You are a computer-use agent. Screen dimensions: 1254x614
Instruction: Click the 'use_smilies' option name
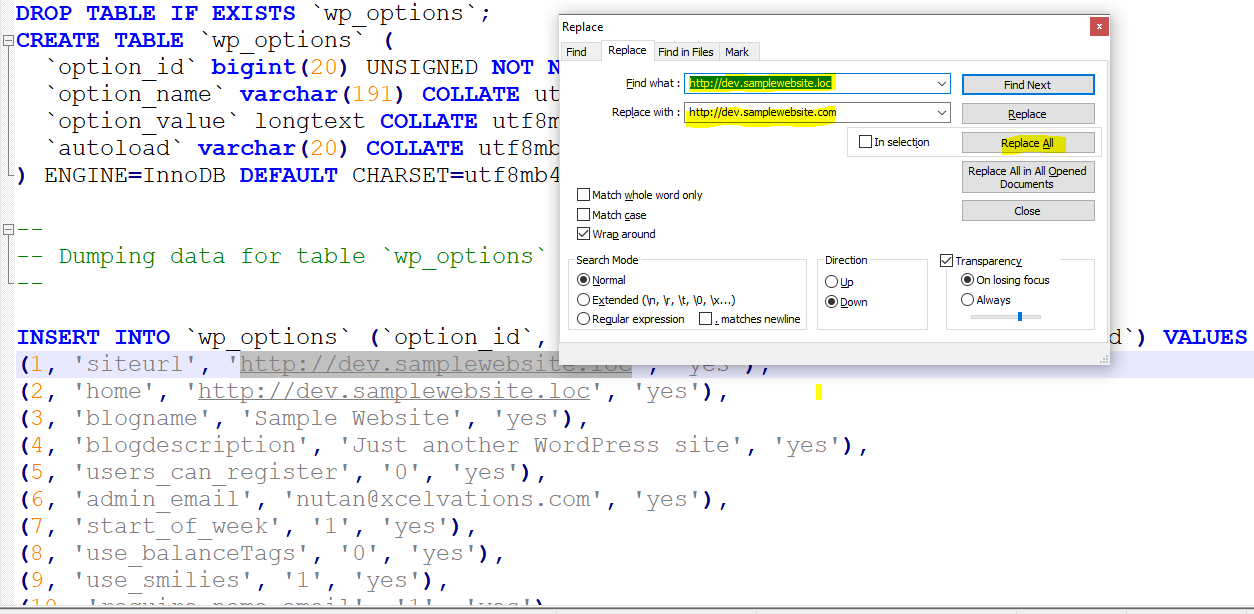click(x=163, y=580)
